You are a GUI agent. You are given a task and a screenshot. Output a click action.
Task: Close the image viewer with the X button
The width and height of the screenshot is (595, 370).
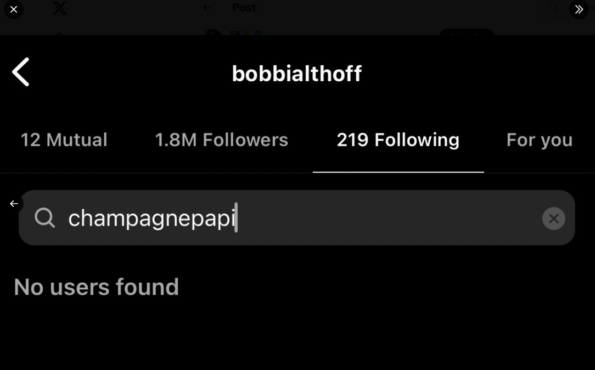pyautogui.click(x=14, y=9)
